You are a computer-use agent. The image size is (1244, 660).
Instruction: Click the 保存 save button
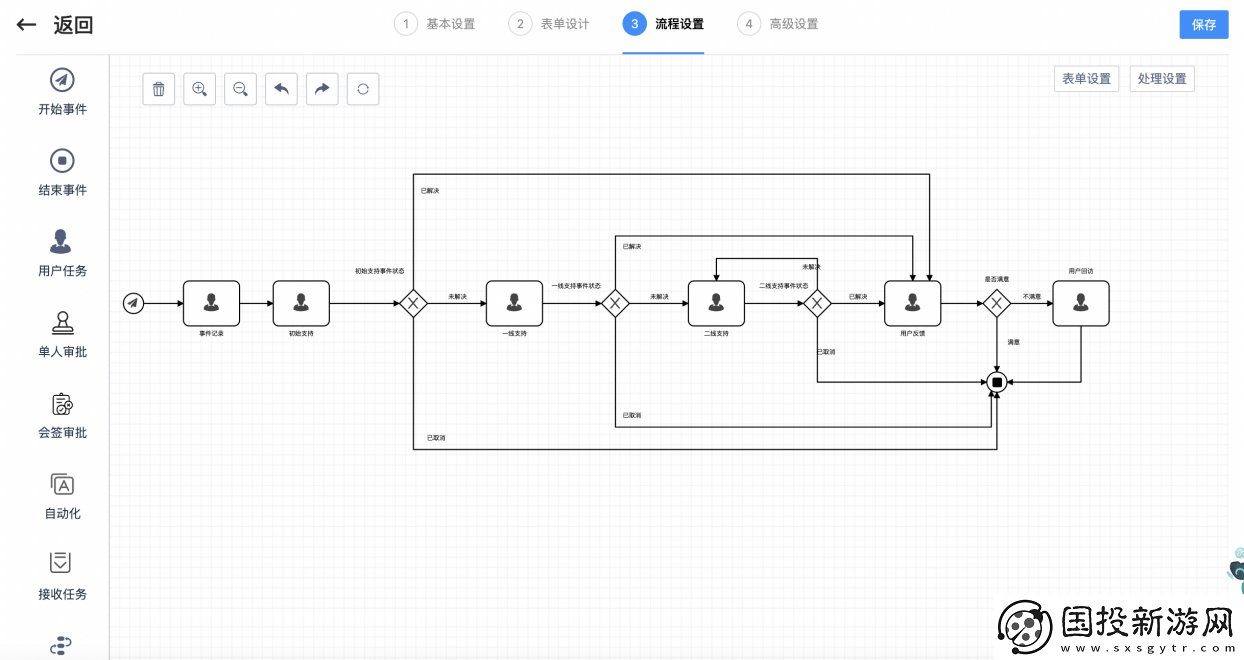coord(1203,24)
